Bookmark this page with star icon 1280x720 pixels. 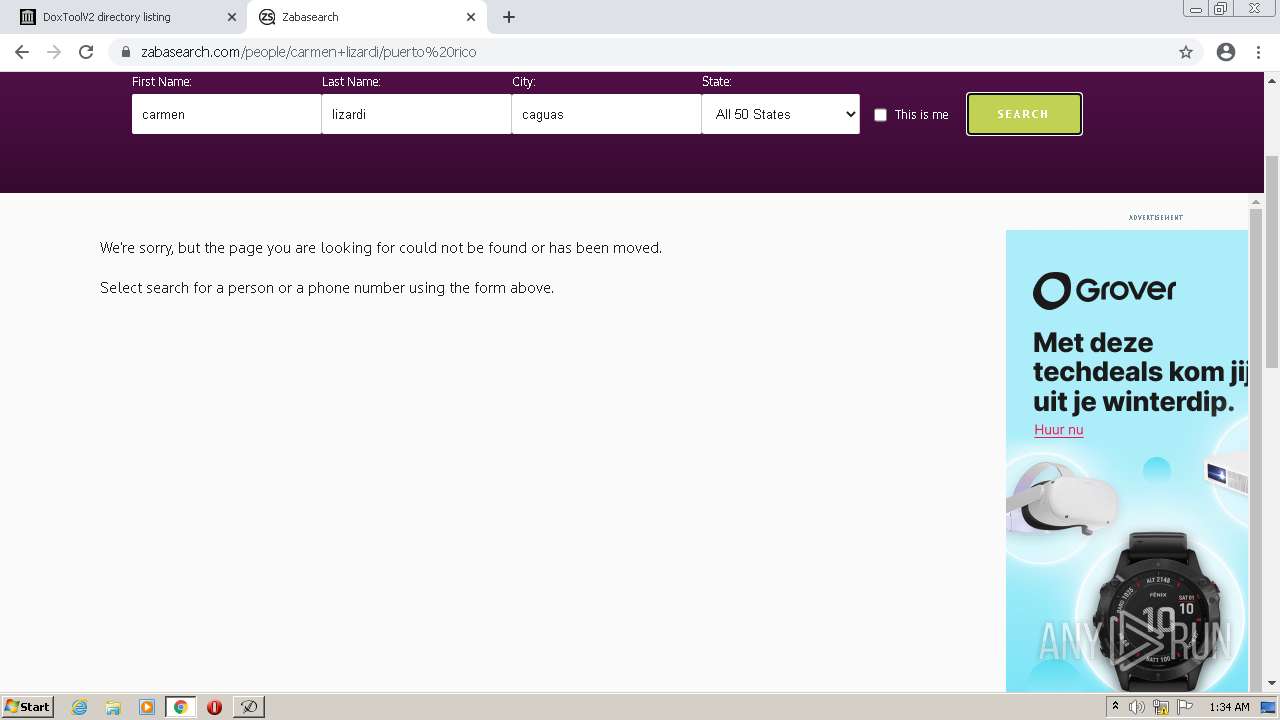1186,52
